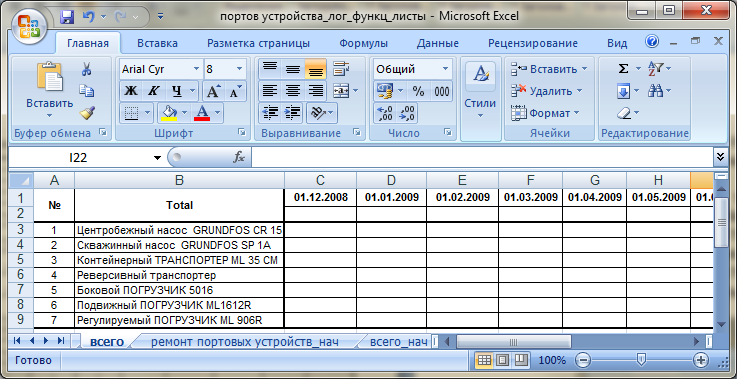Open number format dropdown Общий
Screen dimensions: 737x379
pyautogui.click(x=445, y=69)
